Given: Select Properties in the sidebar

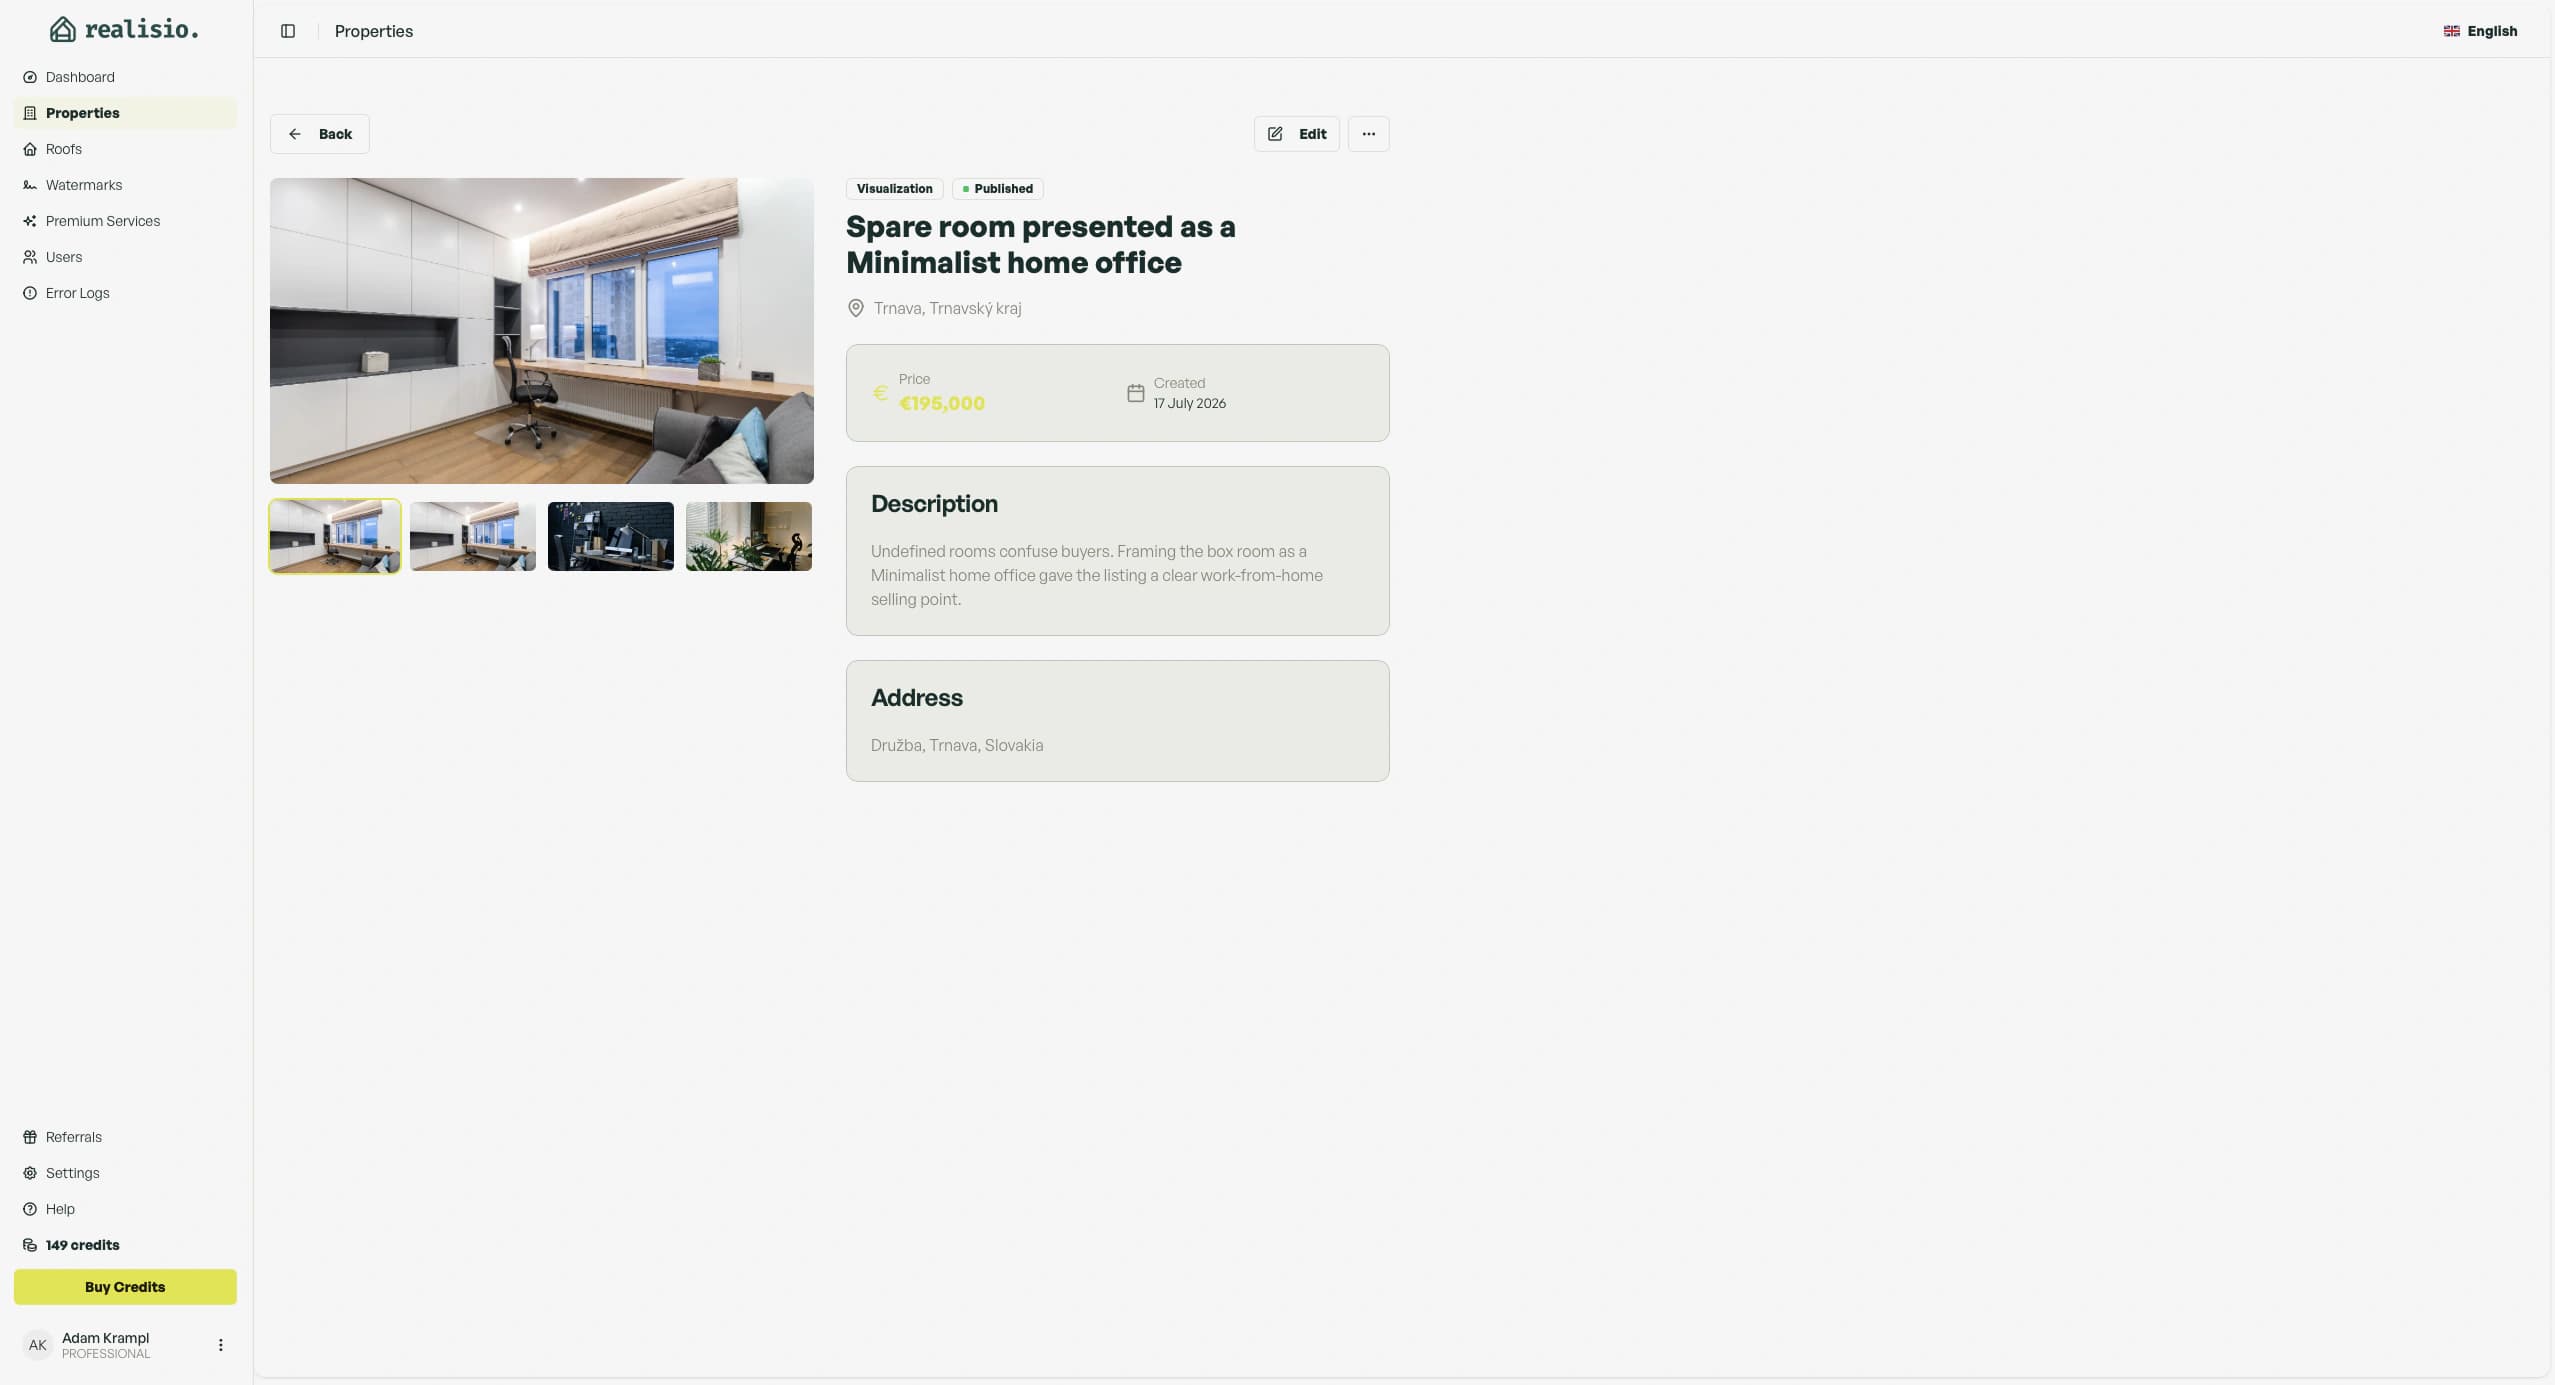Looking at the screenshot, I should click(x=125, y=113).
